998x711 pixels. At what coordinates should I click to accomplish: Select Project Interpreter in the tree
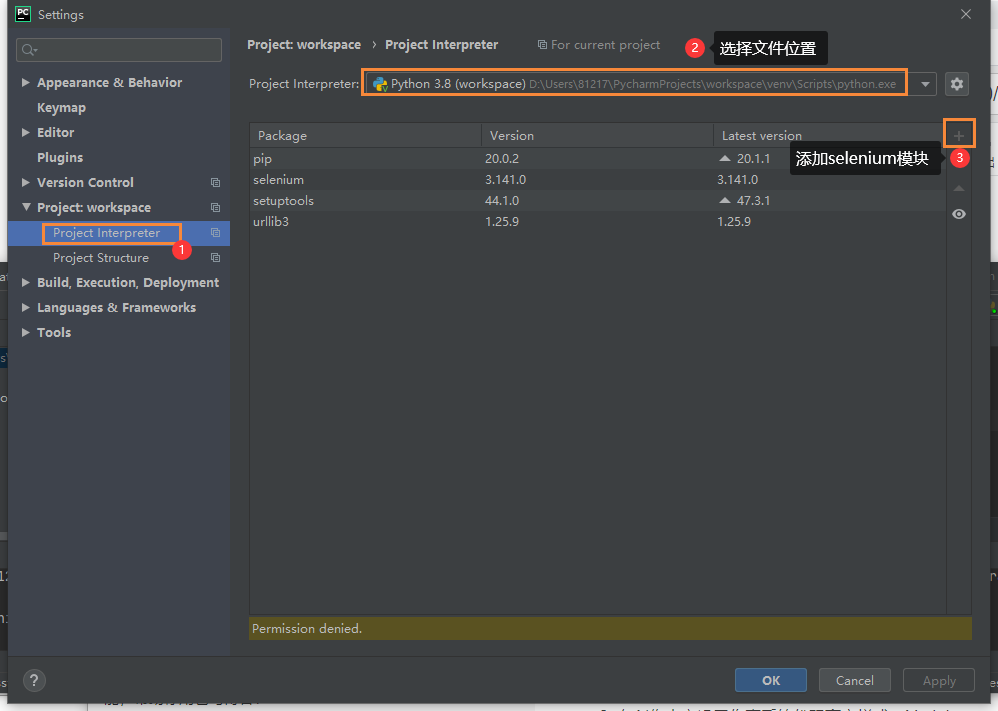tap(106, 233)
